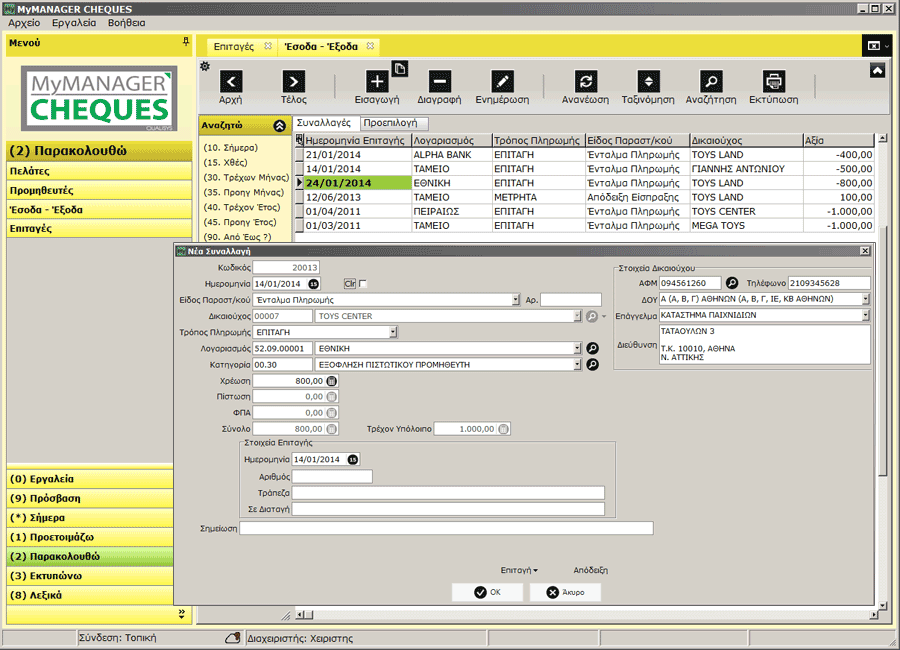Click horizontal scrollbar left arrow

coord(300,615)
